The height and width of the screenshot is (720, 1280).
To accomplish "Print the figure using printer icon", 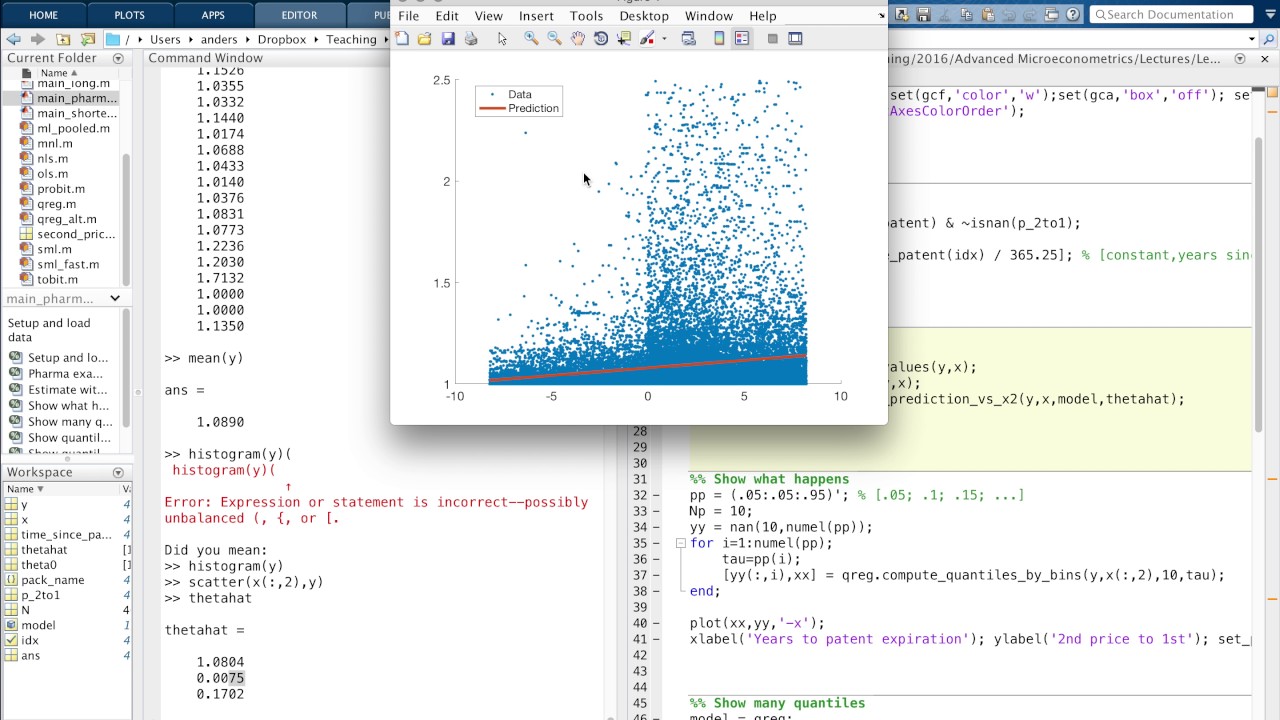I will click(471, 38).
